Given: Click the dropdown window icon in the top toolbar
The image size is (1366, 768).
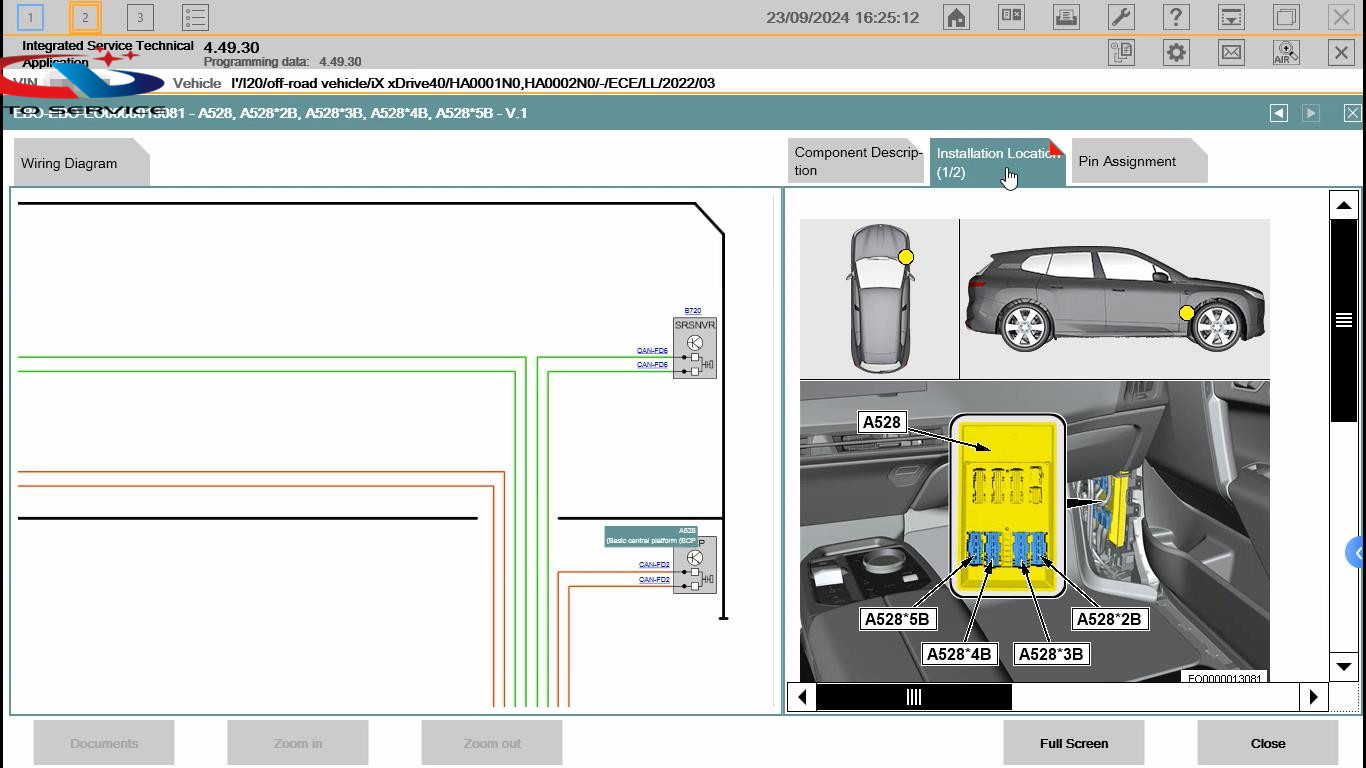Looking at the screenshot, I should [x=1231, y=17].
